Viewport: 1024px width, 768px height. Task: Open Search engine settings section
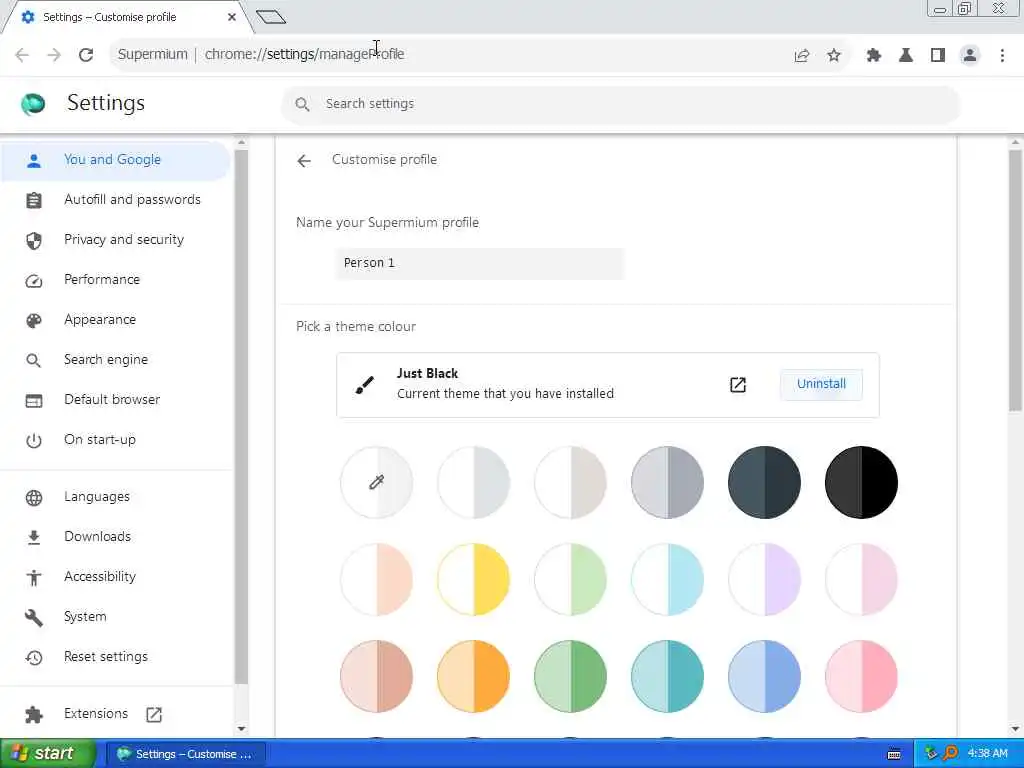point(116,360)
